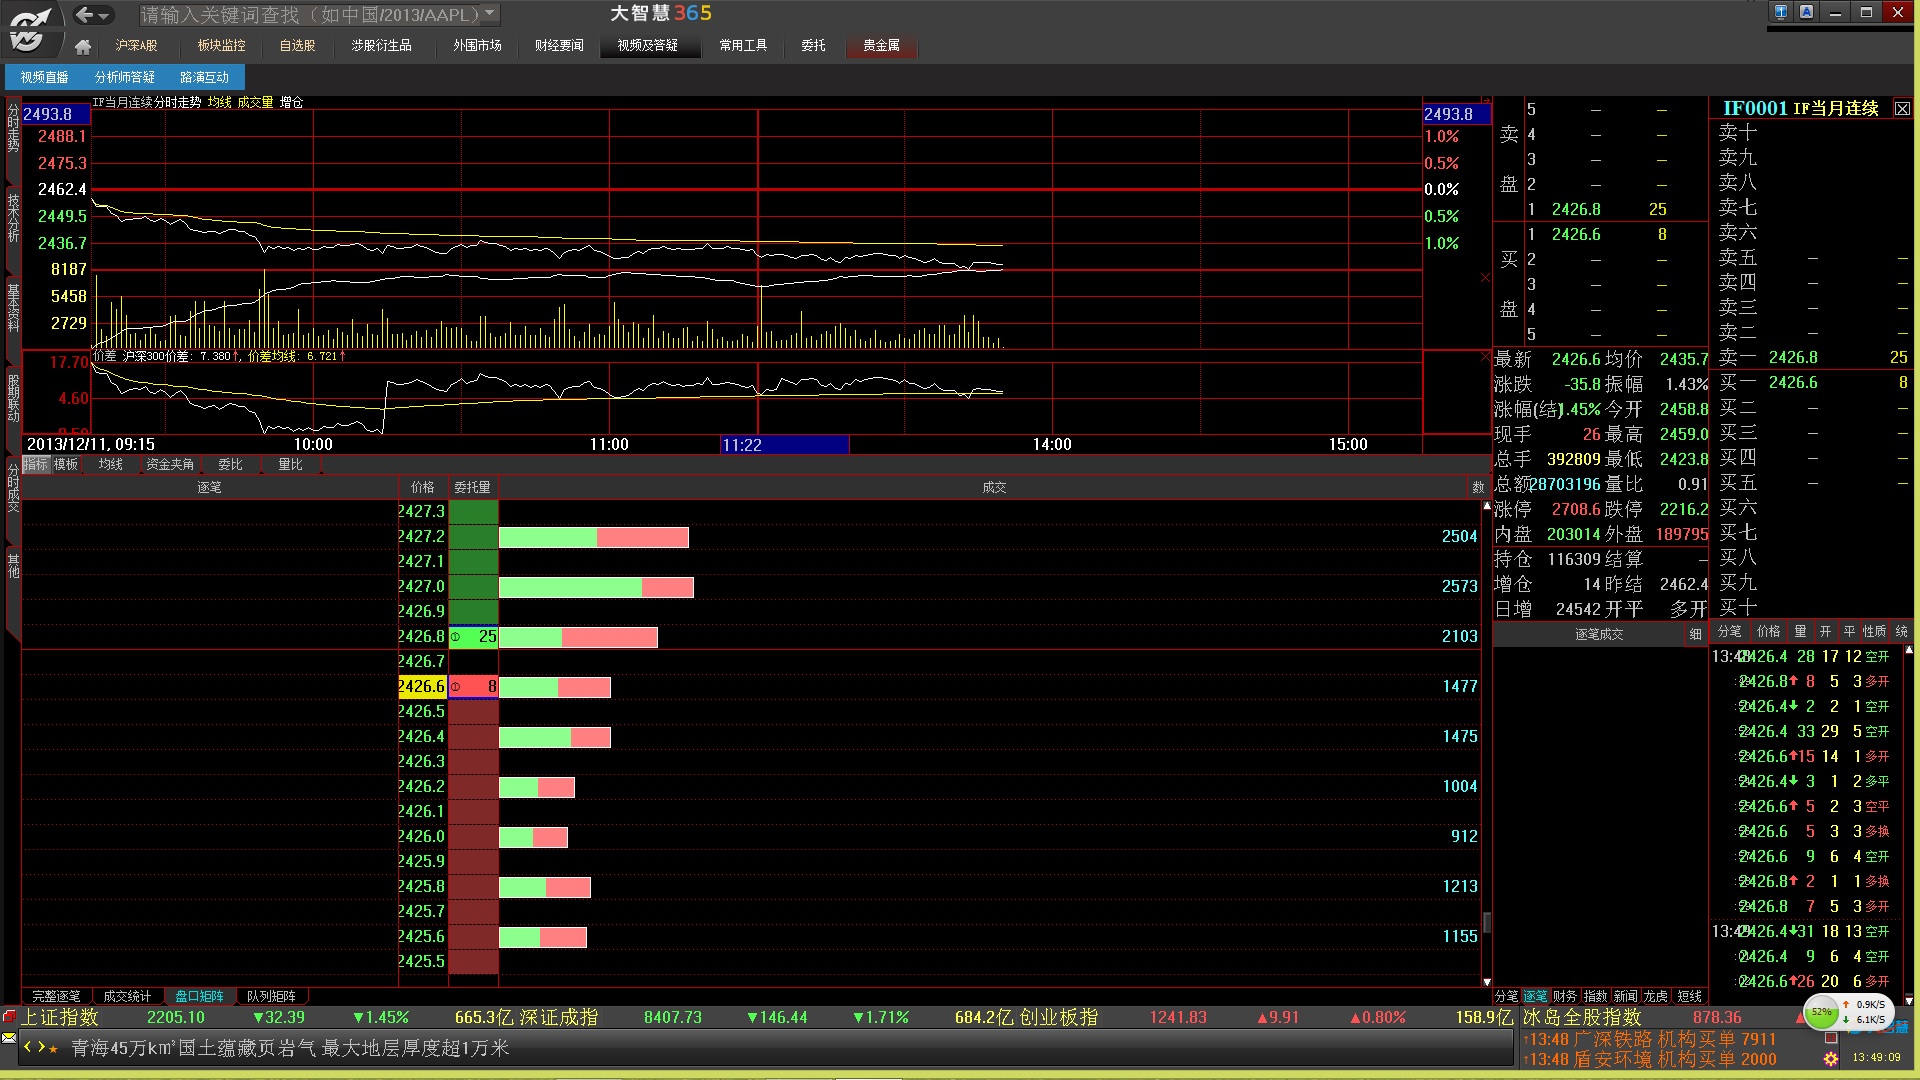Click the 委托量 column header
Viewport: 1920px width, 1080px height.
point(473,487)
